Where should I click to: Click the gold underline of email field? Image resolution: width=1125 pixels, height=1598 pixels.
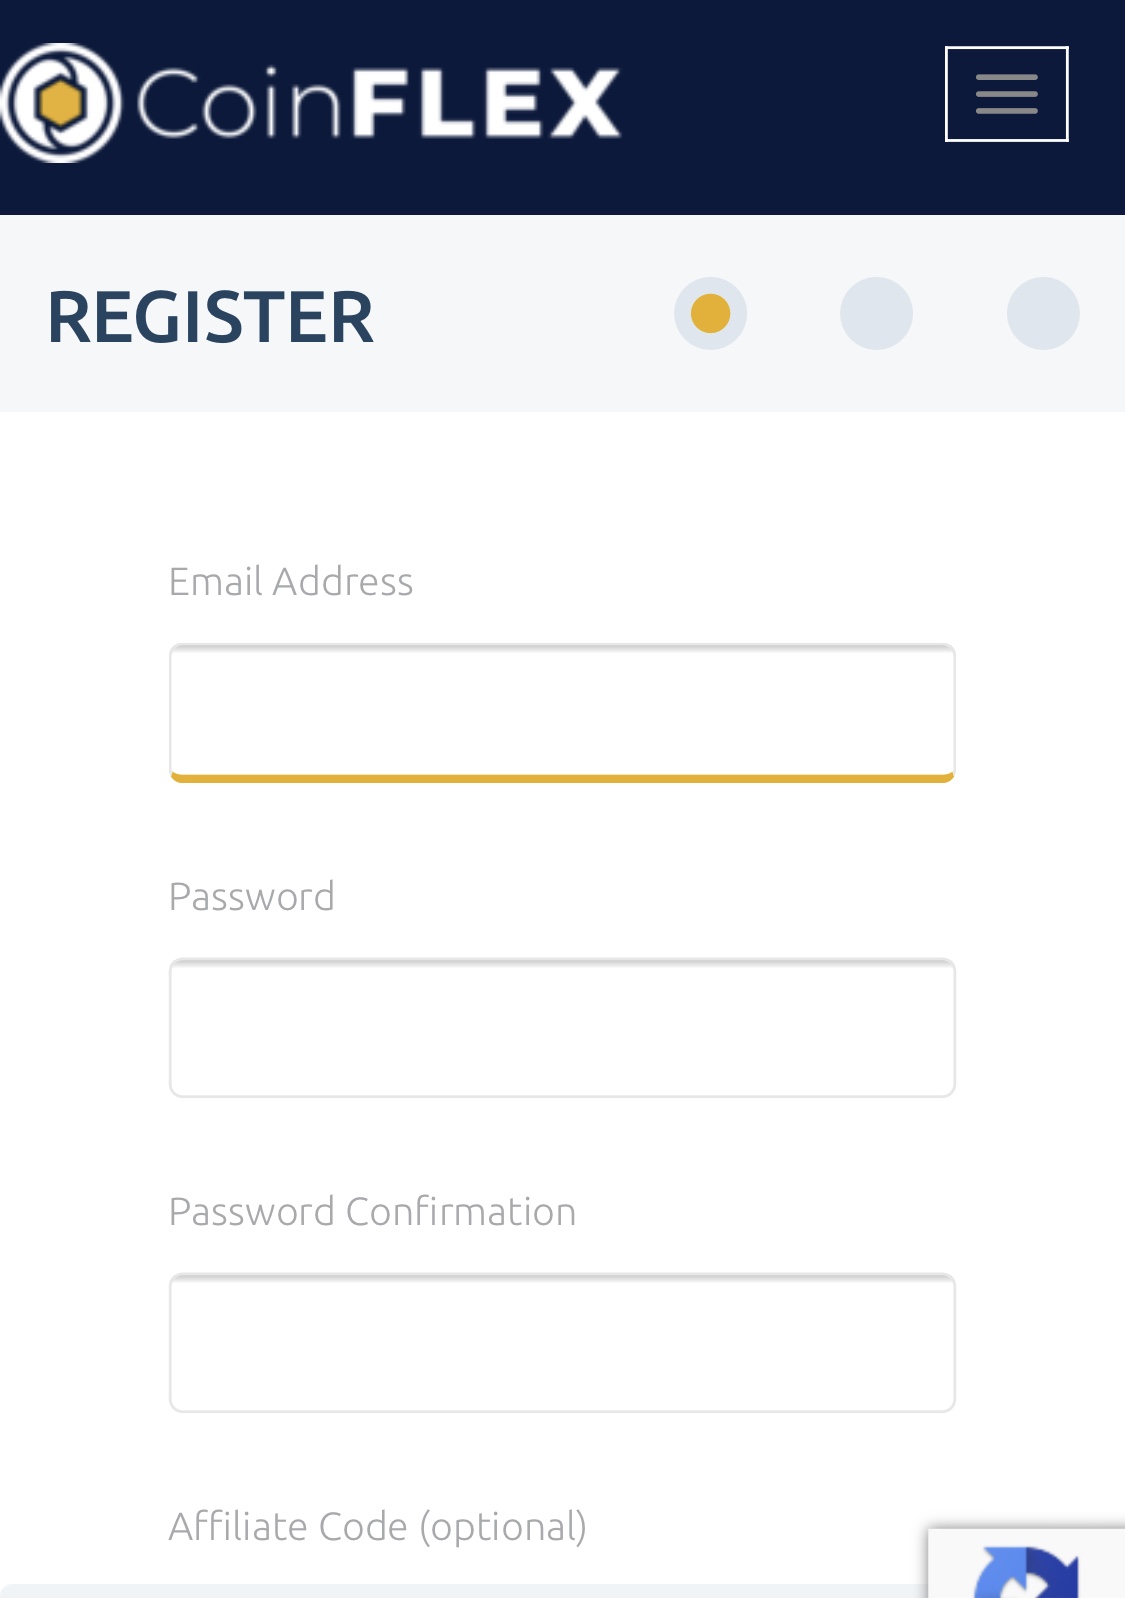coord(562,777)
